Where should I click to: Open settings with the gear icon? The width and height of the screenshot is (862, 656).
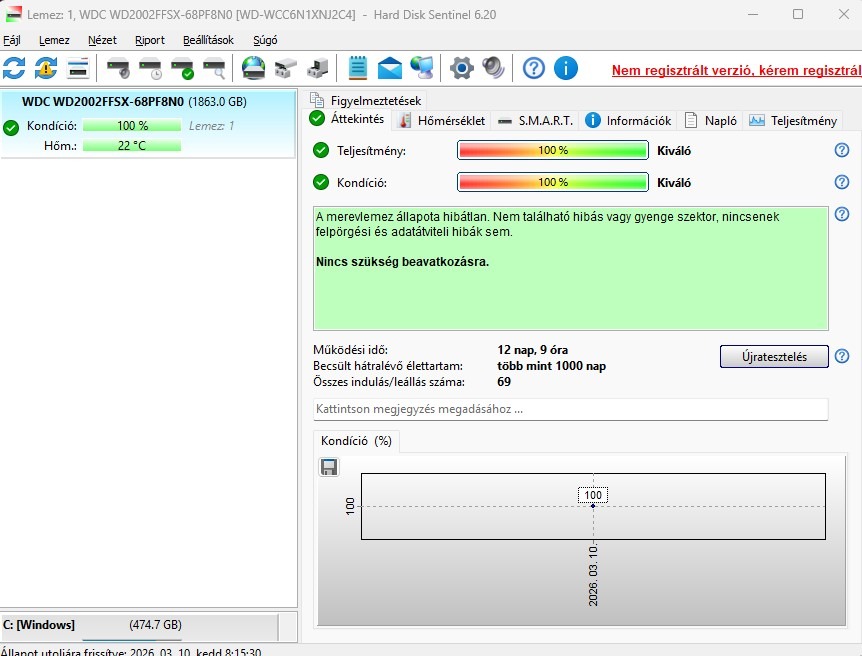click(x=461, y=69)
